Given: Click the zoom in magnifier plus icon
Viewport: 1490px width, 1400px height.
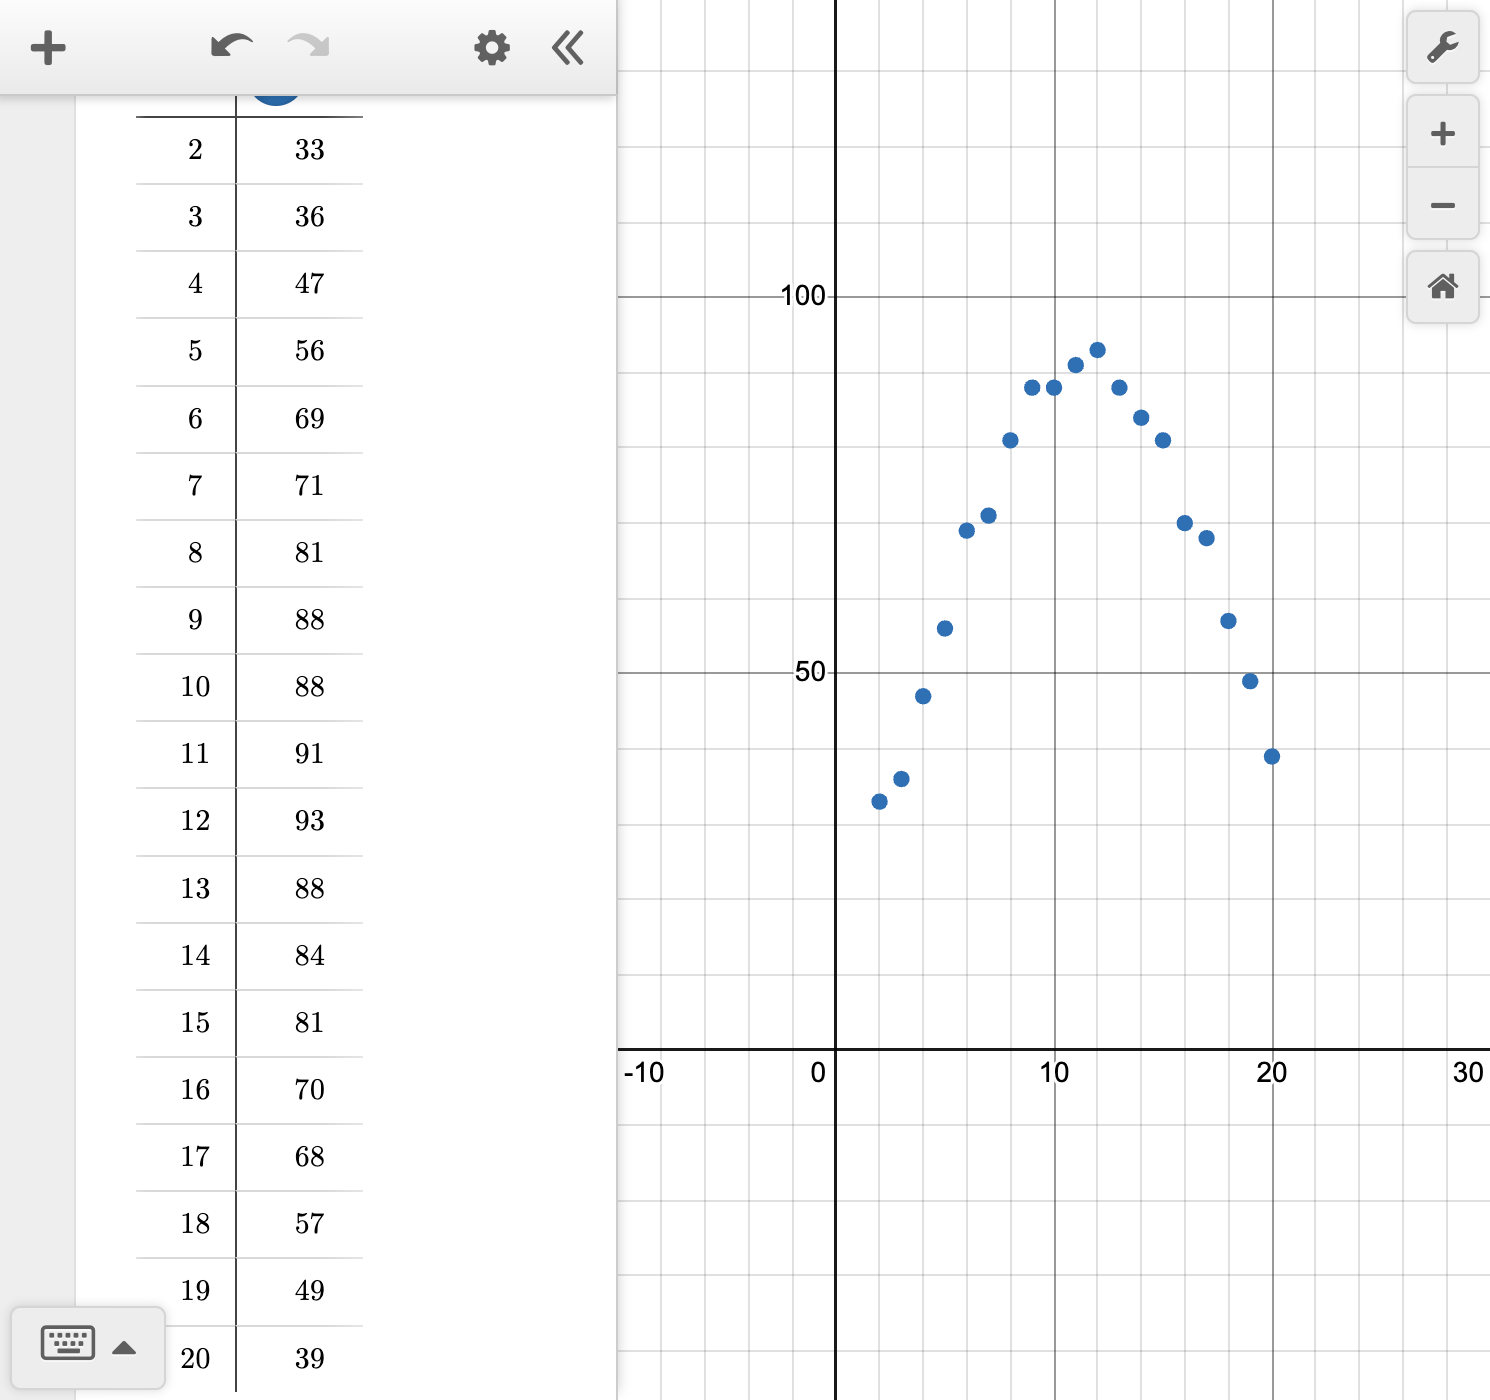Looking at the screenshot, I should click(x=1443, y=132).
